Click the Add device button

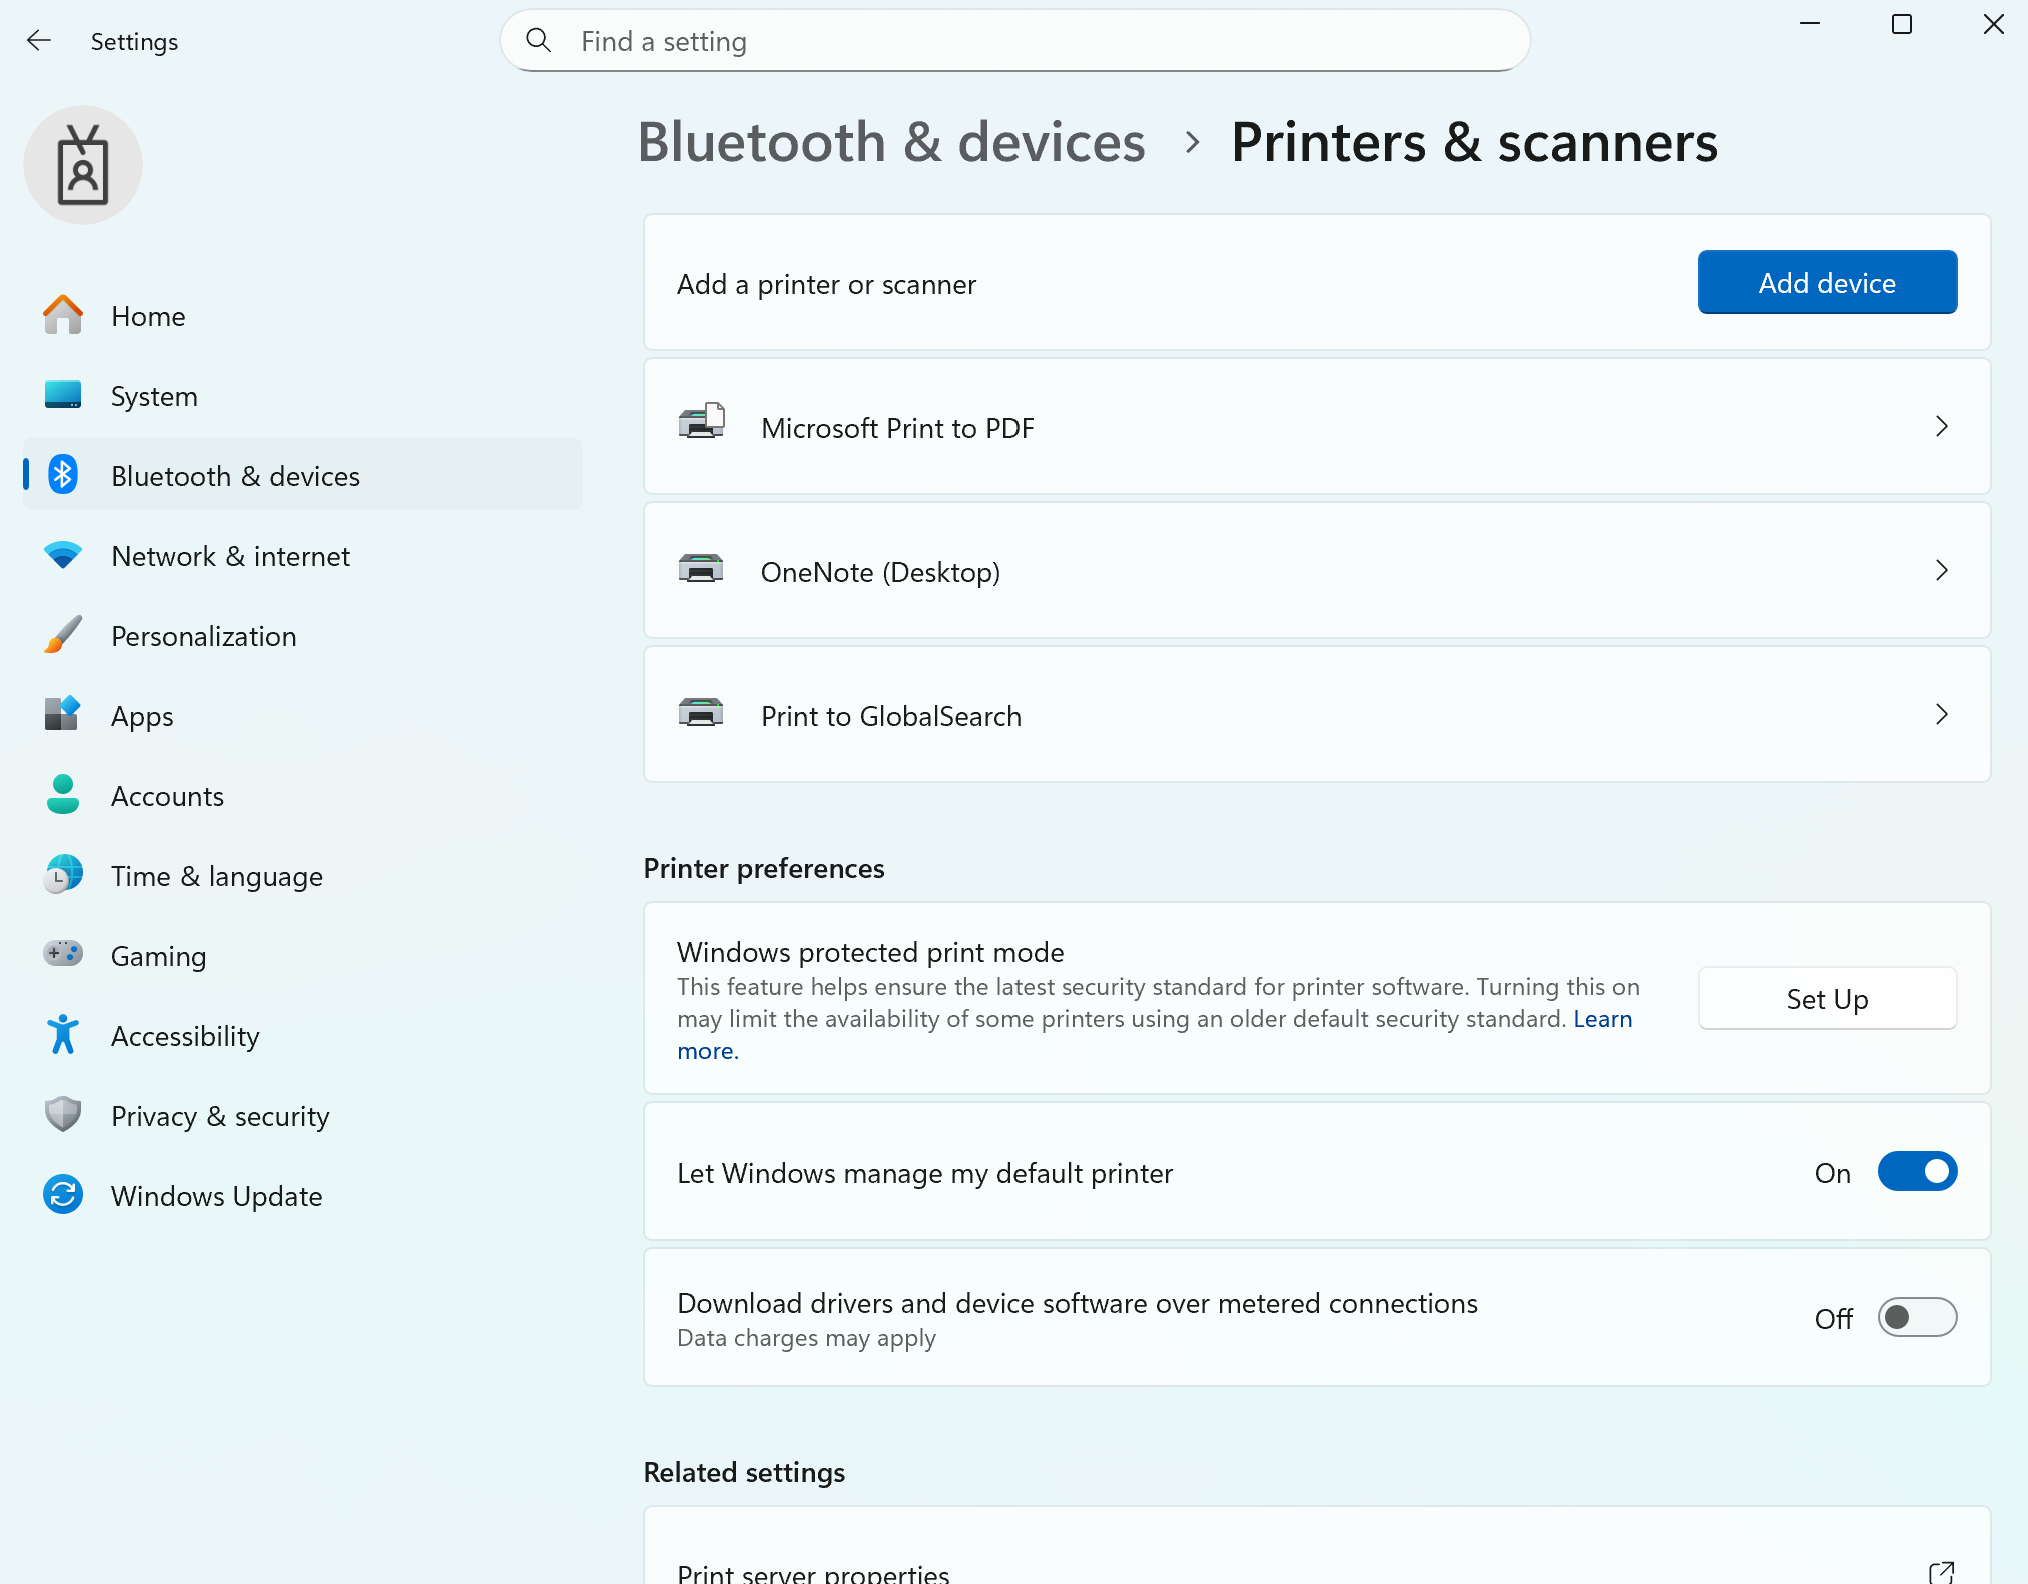[1826, 282]
